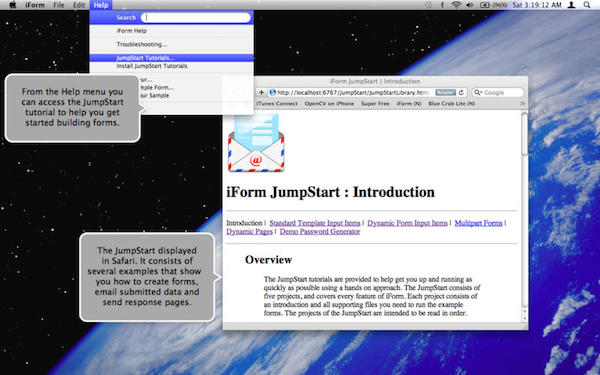Open Spotlight search magnifier
600x375 pixels.
click(x=587, y=5)
